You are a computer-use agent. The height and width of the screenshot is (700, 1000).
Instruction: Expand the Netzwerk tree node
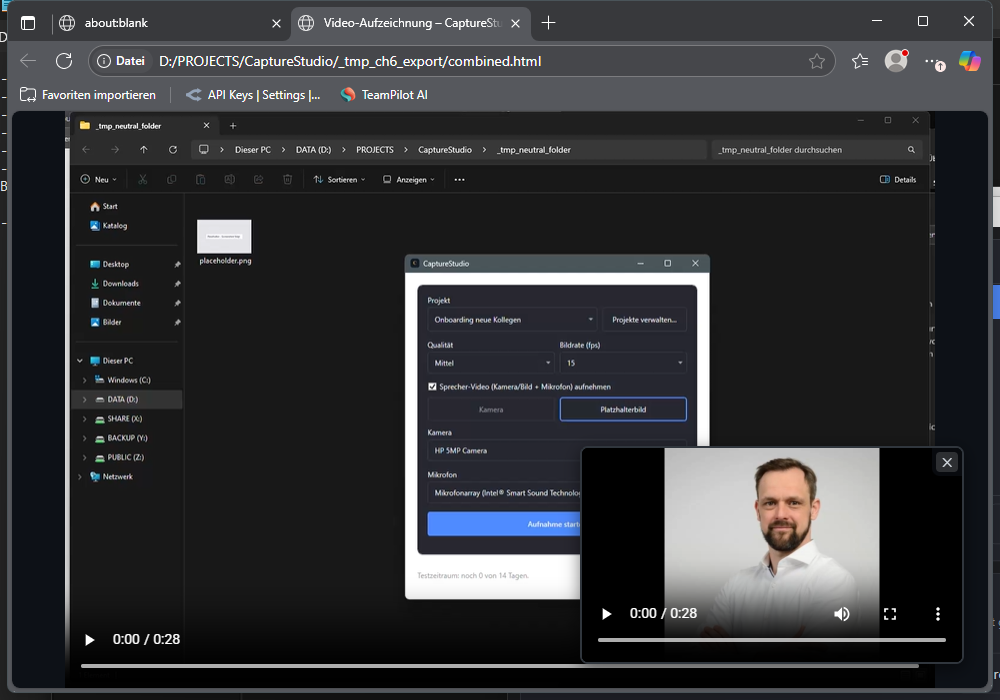point(80,477)
